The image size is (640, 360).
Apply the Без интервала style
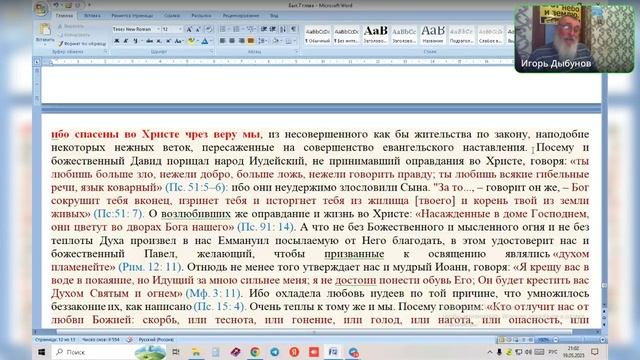pos(346,35)
